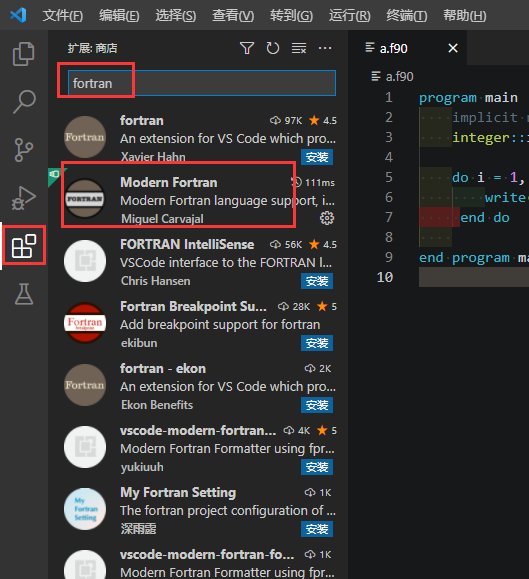Open the Explorer view in activity bar
Image resolution: width=529 pixels, height=579 pixels.
tap(24, 54)
